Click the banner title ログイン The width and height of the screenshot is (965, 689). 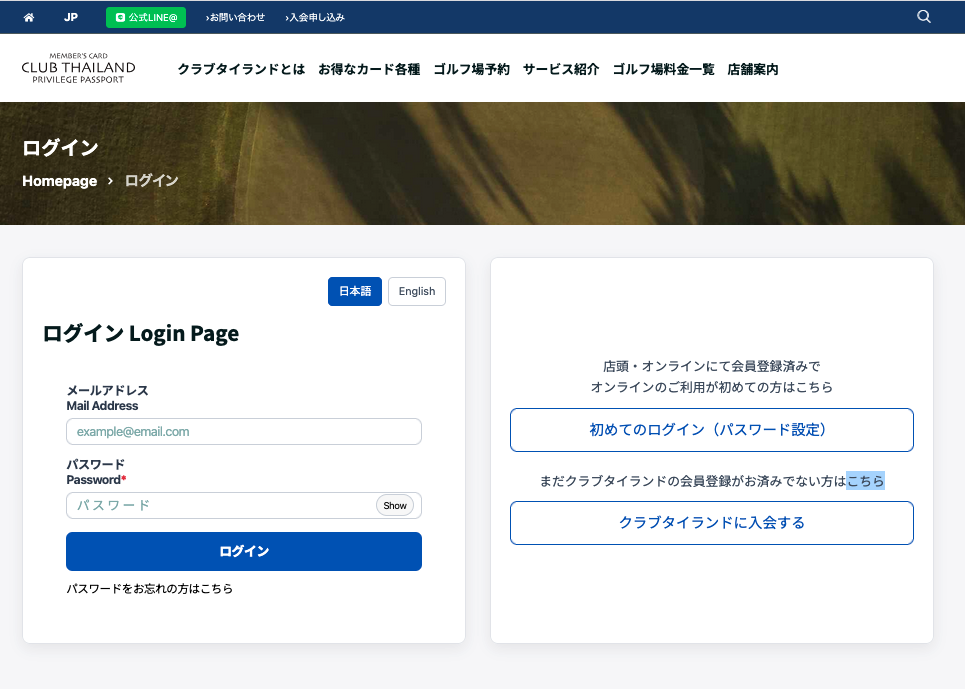click(x=60, y=148)
